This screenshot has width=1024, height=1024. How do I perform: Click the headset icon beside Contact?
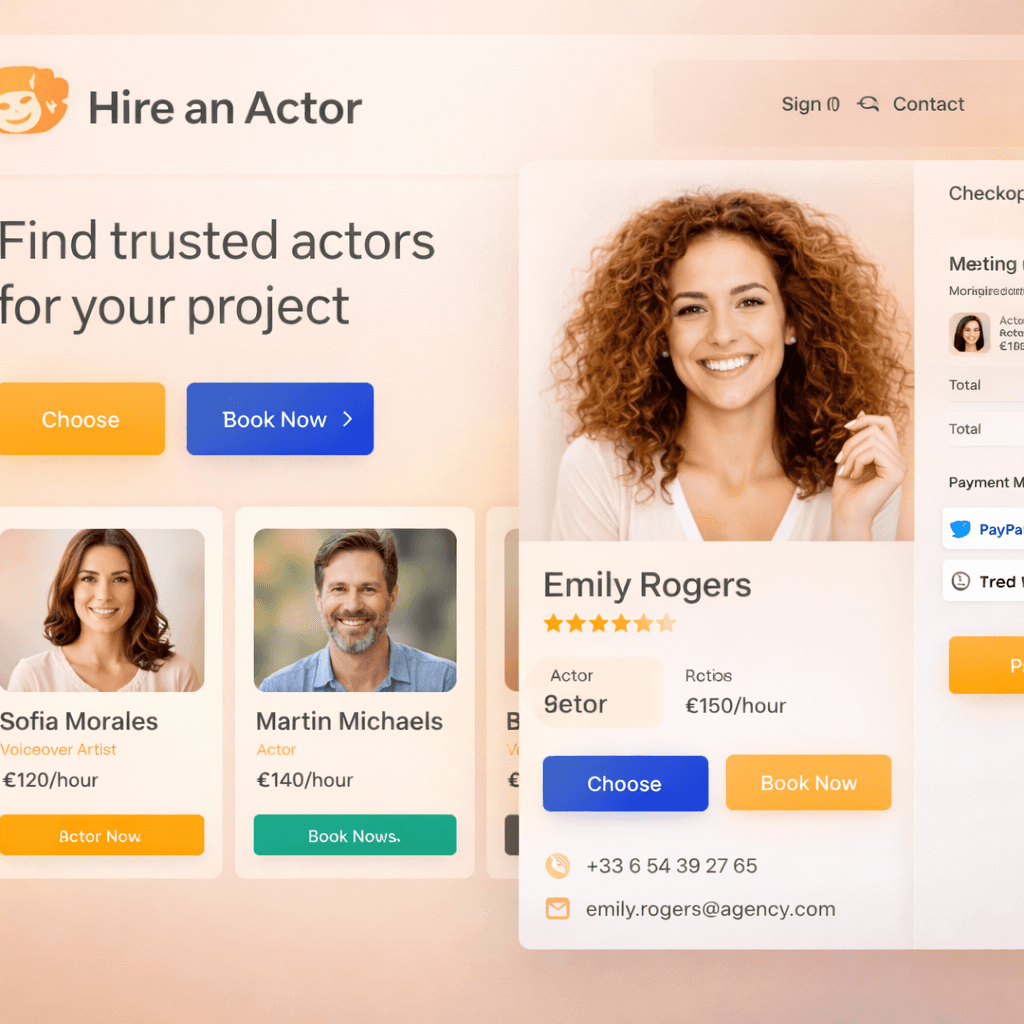click(x=868, y=104)
